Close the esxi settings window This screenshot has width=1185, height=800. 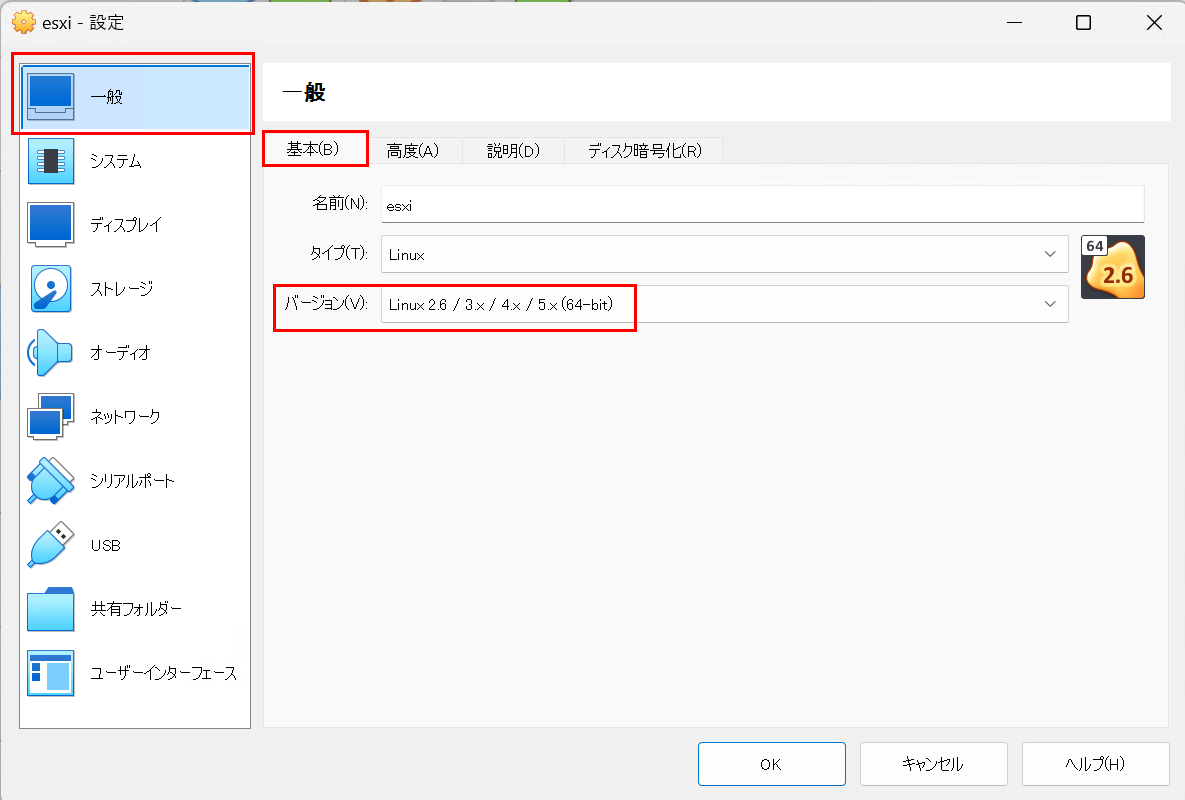pos(1154,23)
